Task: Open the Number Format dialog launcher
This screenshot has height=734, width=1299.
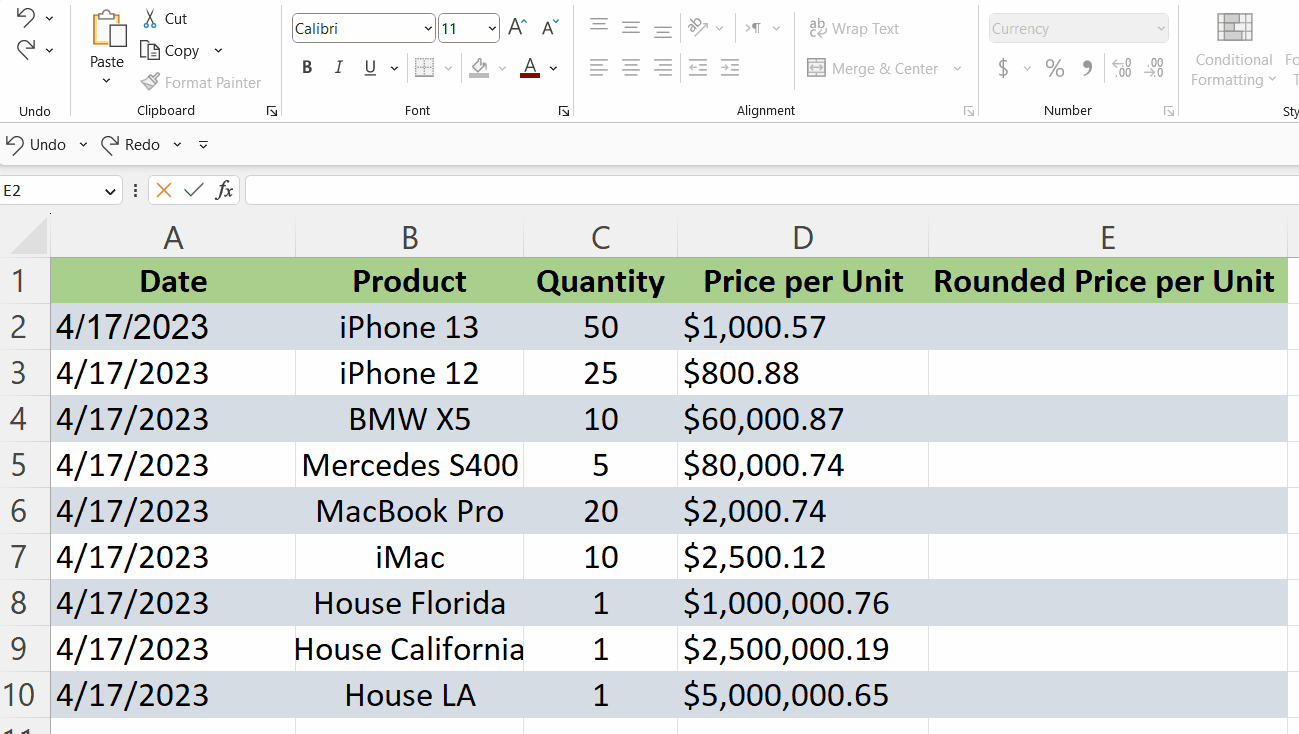Action: (x=1168, y=111)
